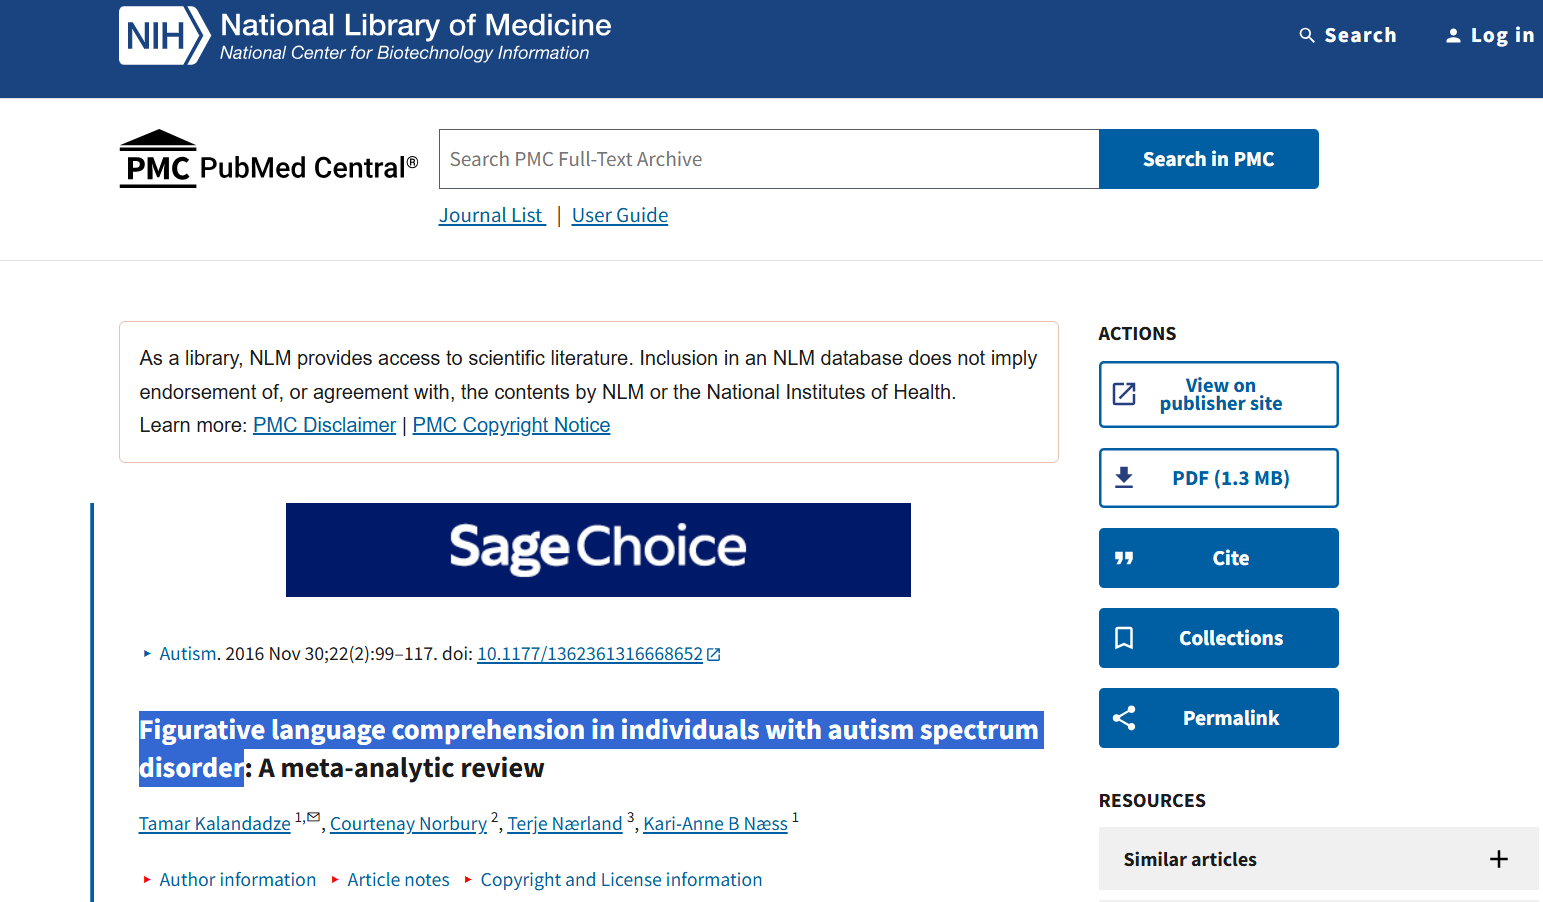Click the Search in PMC button
The width and height of the screenshot is (1543, 902).
1208,159
